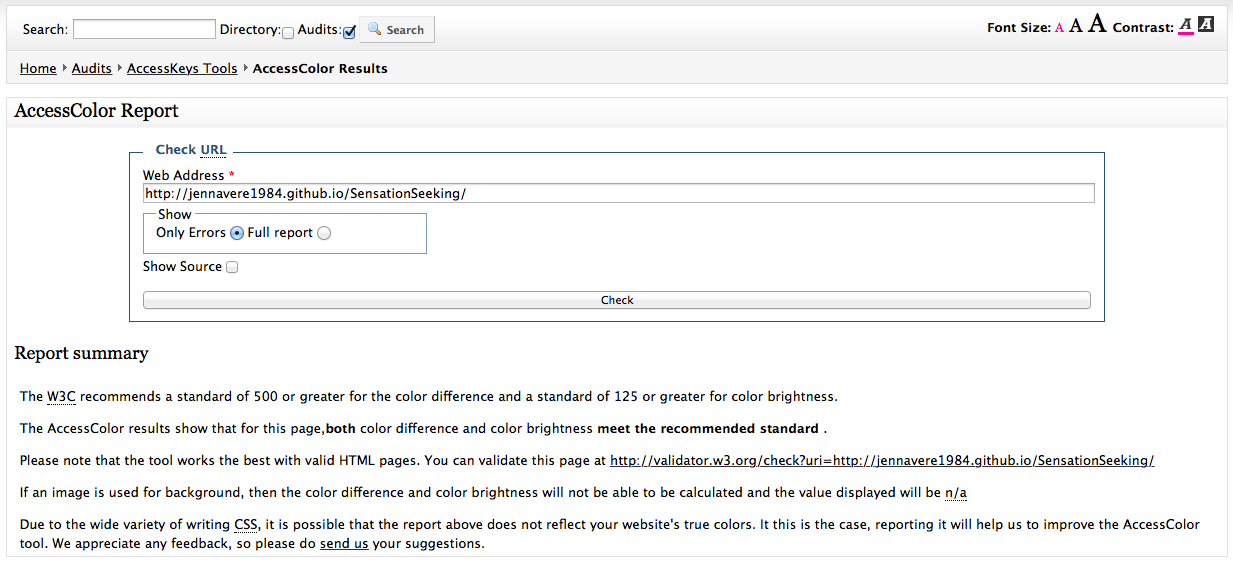Tick the Directory search checkbox

[288, 33]
